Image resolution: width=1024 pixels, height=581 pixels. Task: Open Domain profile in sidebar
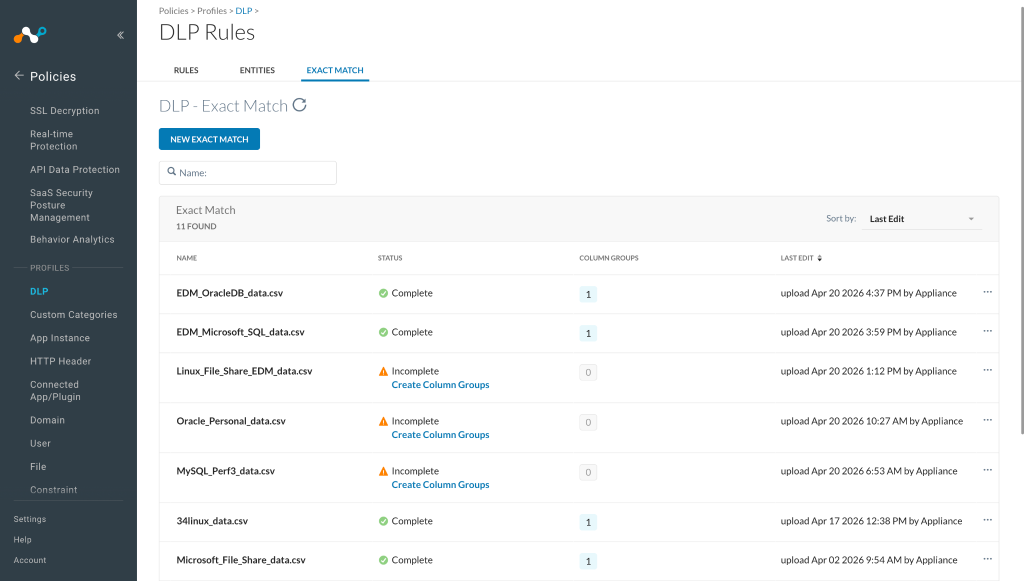48,420
